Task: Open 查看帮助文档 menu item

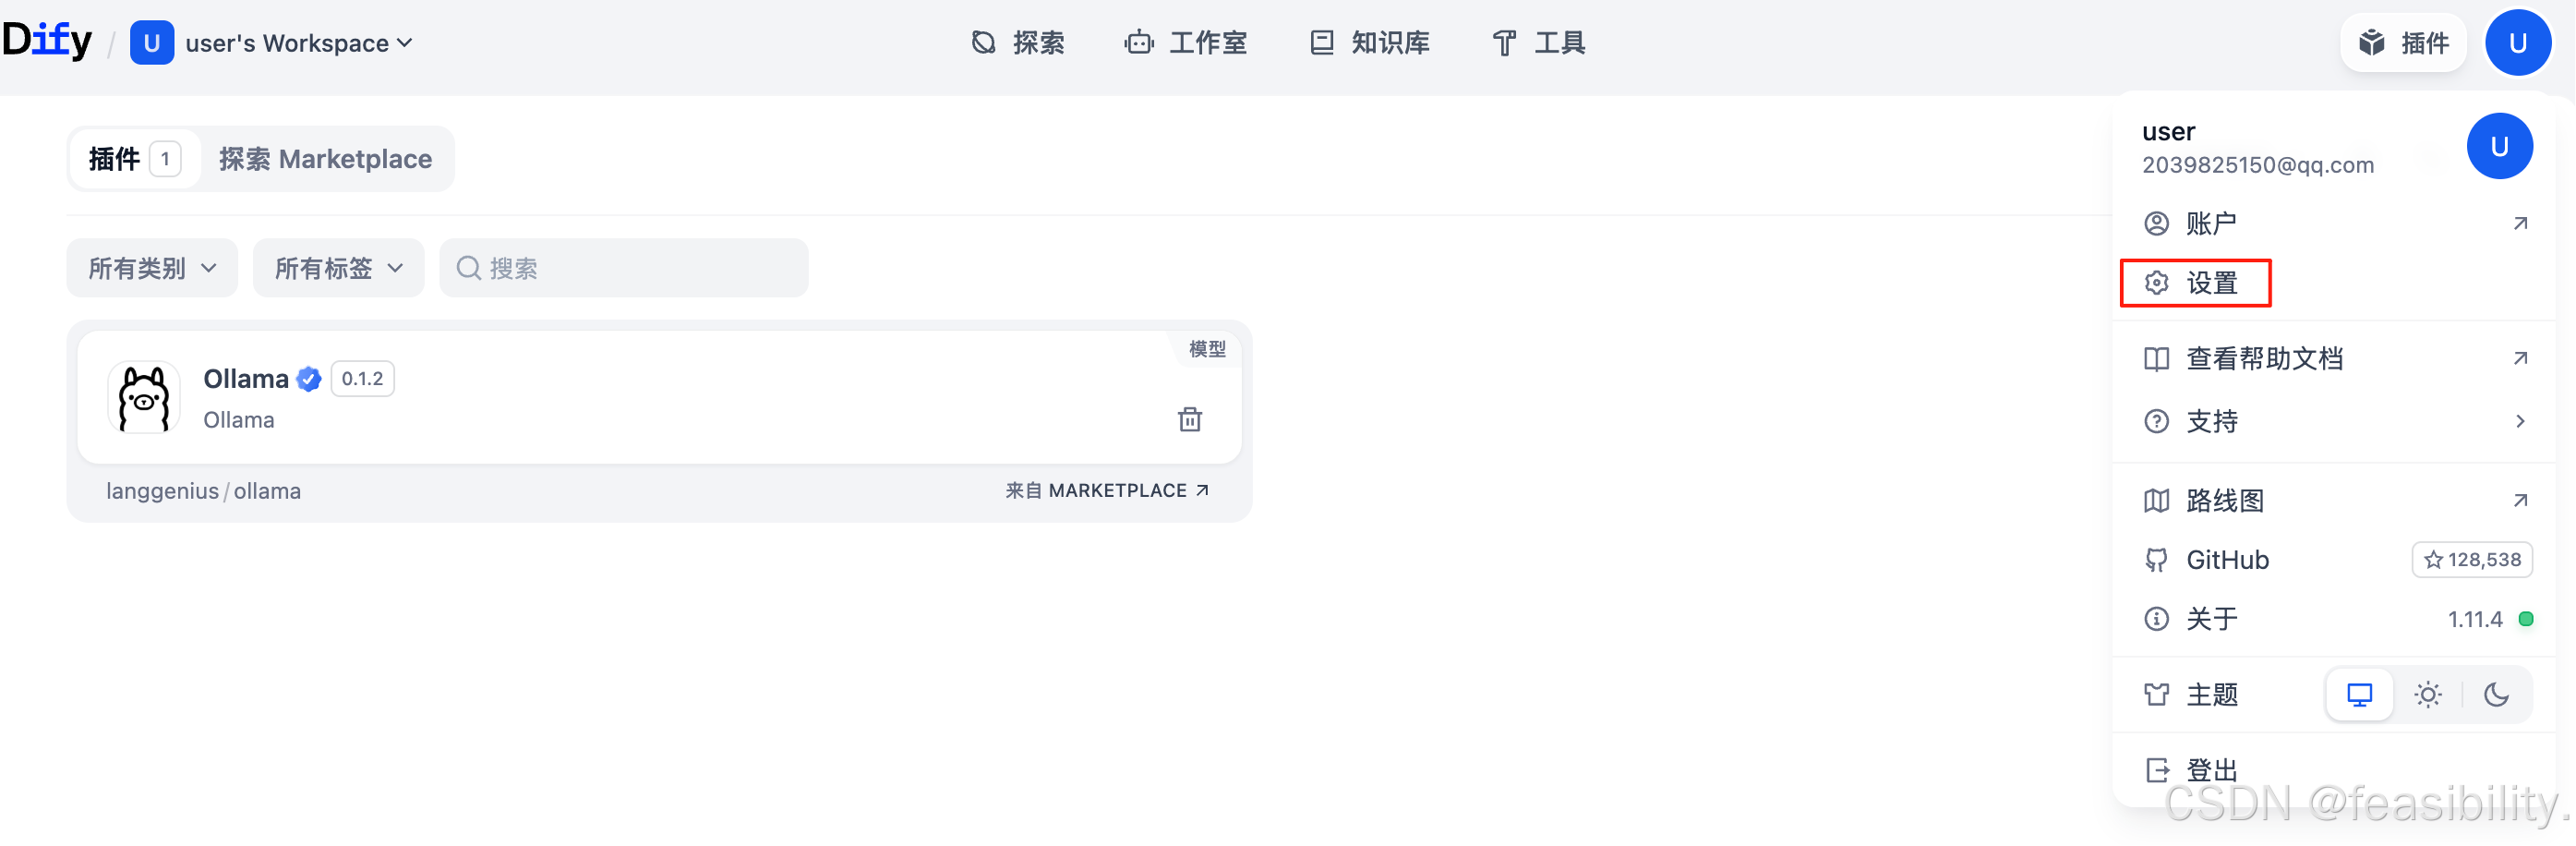Action: pyautogui.click(x=2333, y=358)
